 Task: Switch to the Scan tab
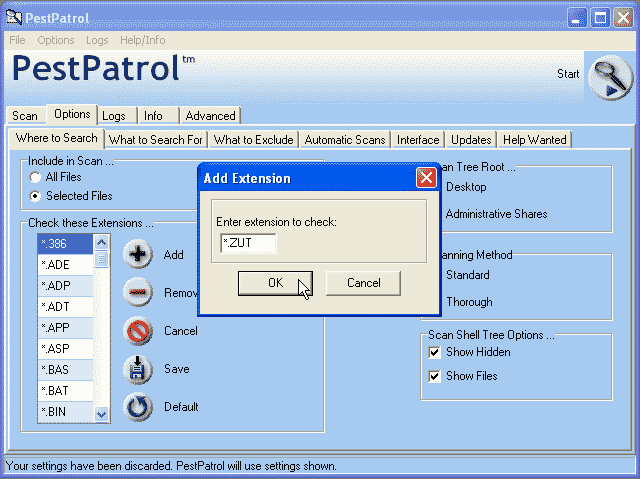click(25, 116)
